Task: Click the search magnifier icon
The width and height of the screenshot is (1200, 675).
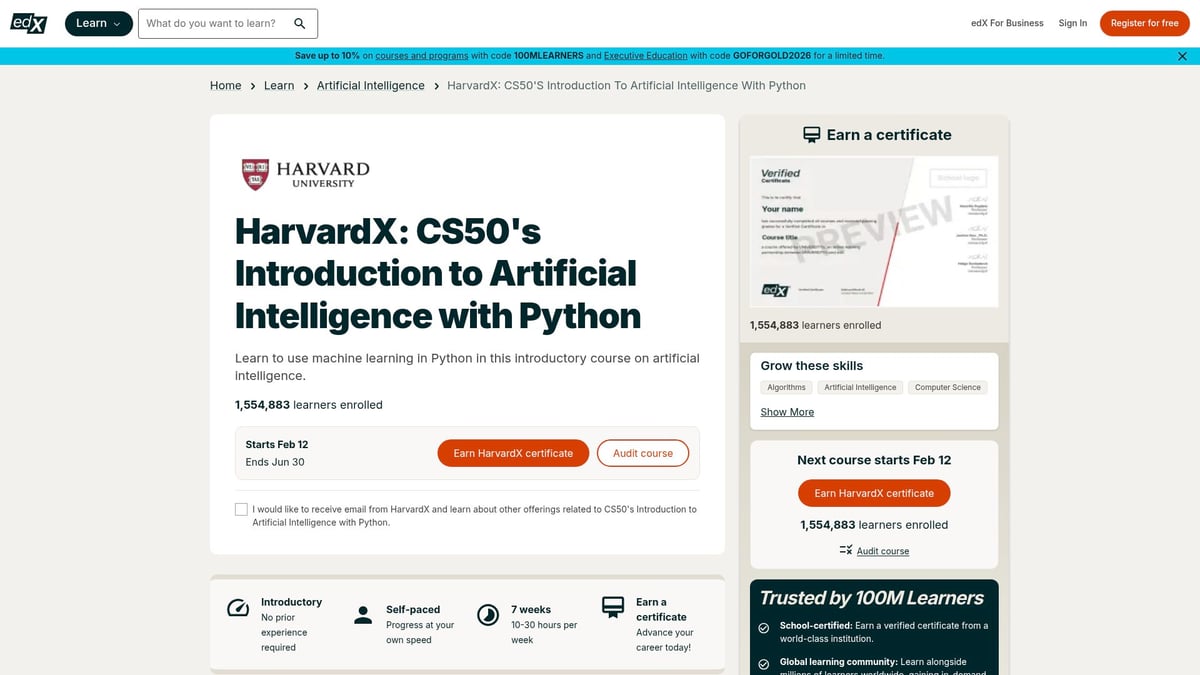Action: [x=300, y=23]
